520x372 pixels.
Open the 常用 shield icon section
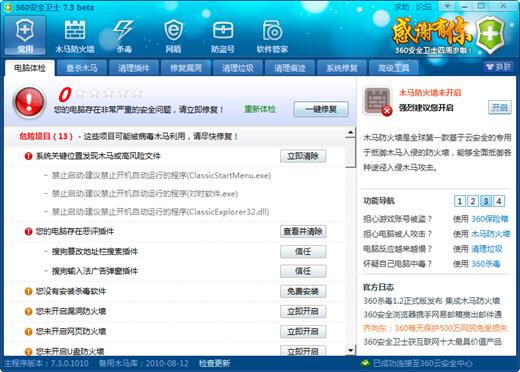click(25, 36)
